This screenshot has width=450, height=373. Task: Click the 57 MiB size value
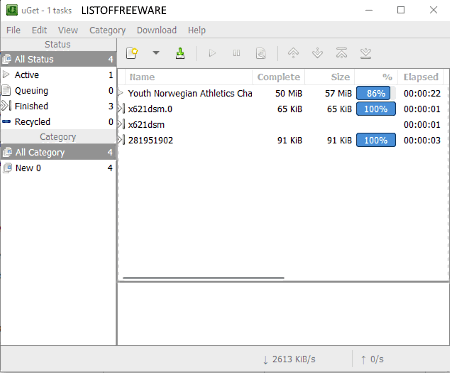[338, 93]
